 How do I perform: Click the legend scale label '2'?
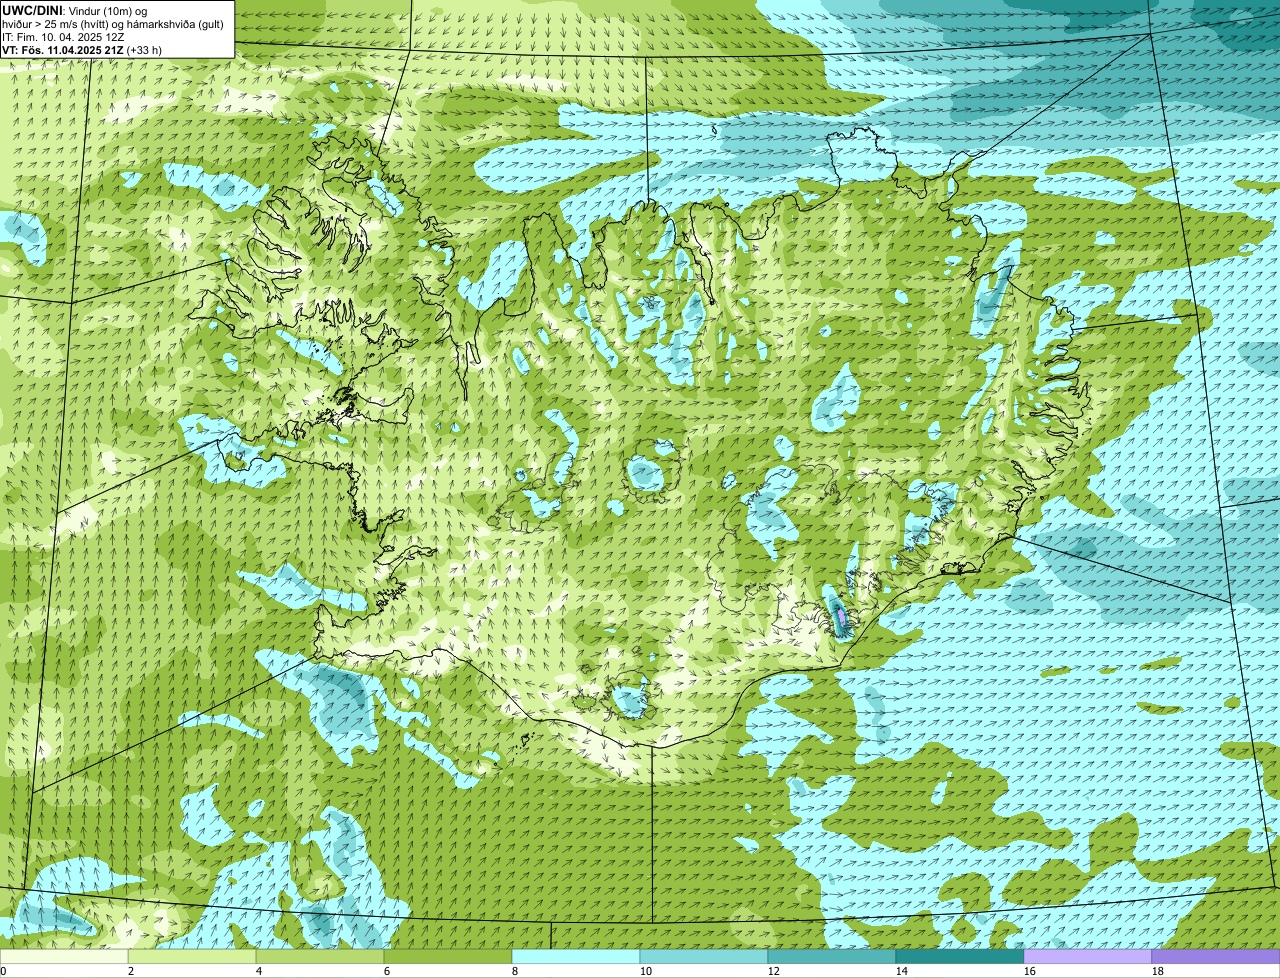pos(131,971)
